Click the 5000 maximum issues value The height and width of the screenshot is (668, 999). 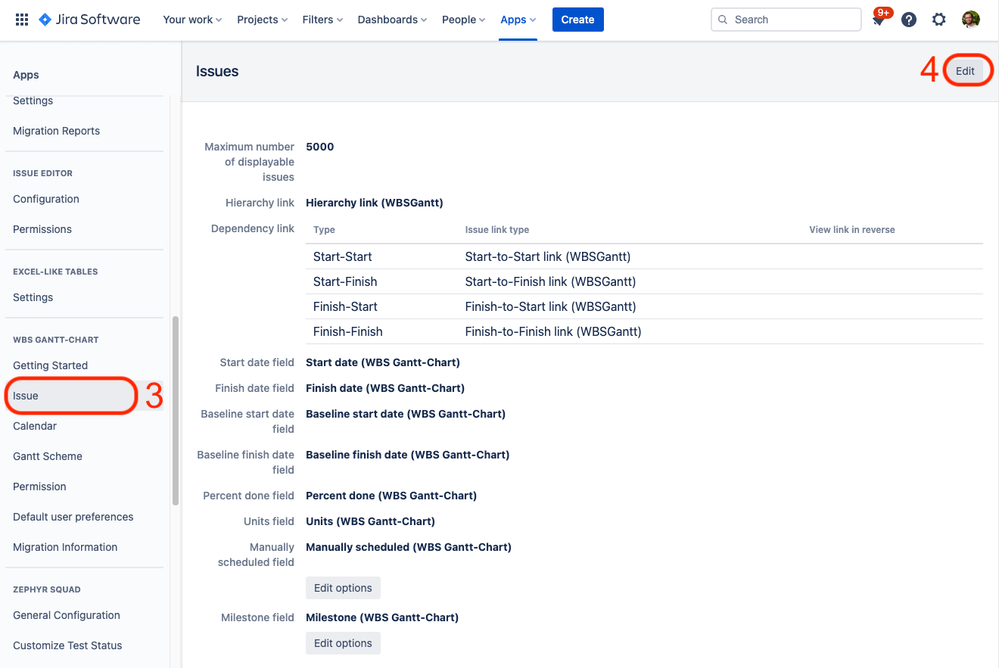pos(320,147)
